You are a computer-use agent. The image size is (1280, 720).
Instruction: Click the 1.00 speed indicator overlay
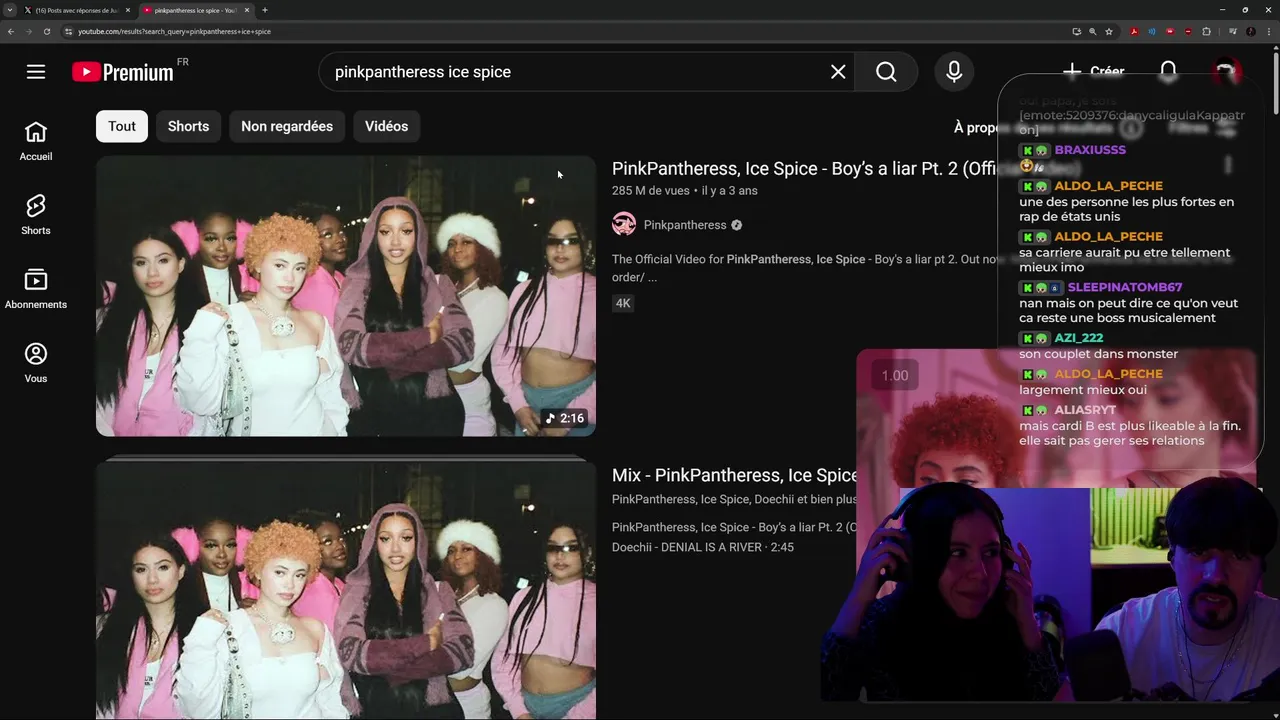point(895,376)
